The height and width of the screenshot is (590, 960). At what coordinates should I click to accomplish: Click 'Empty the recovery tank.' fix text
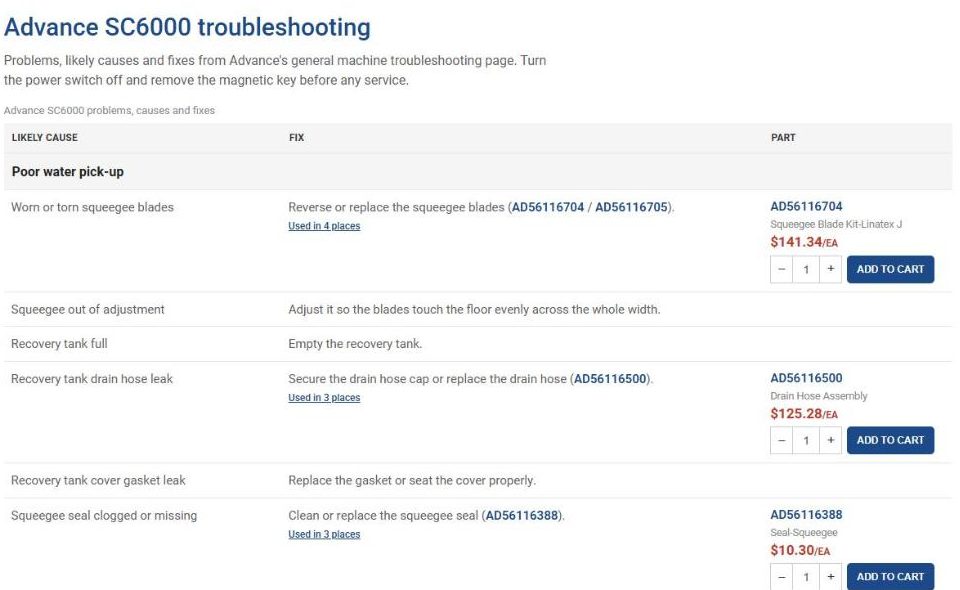[x=355, y=344]
